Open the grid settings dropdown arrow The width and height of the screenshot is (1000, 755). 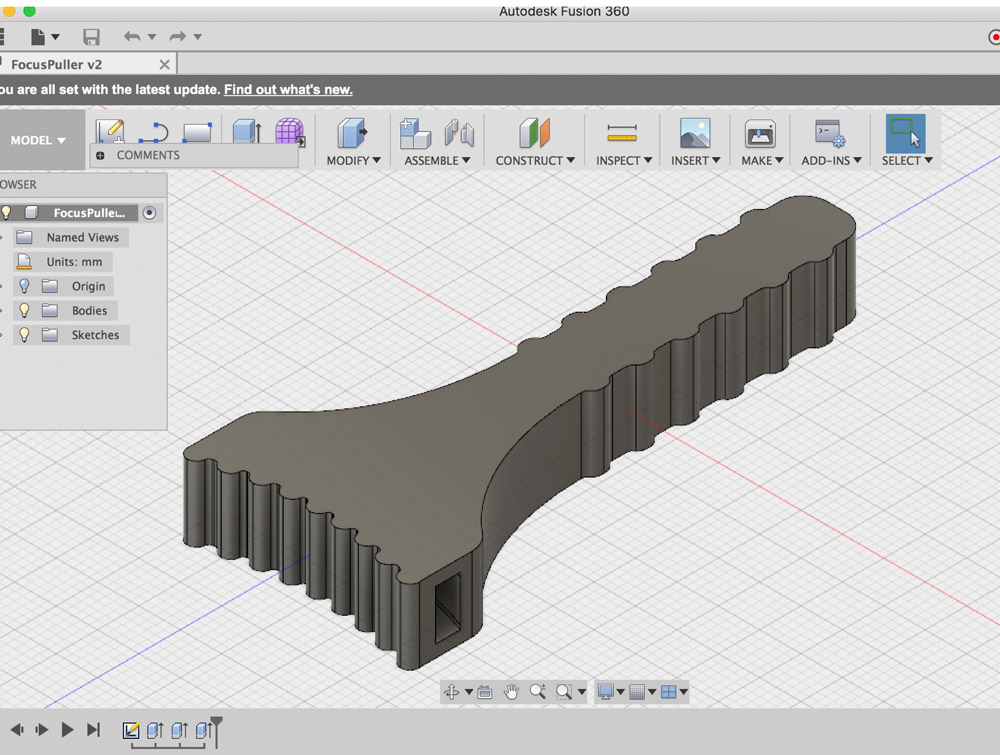point(652,692)
